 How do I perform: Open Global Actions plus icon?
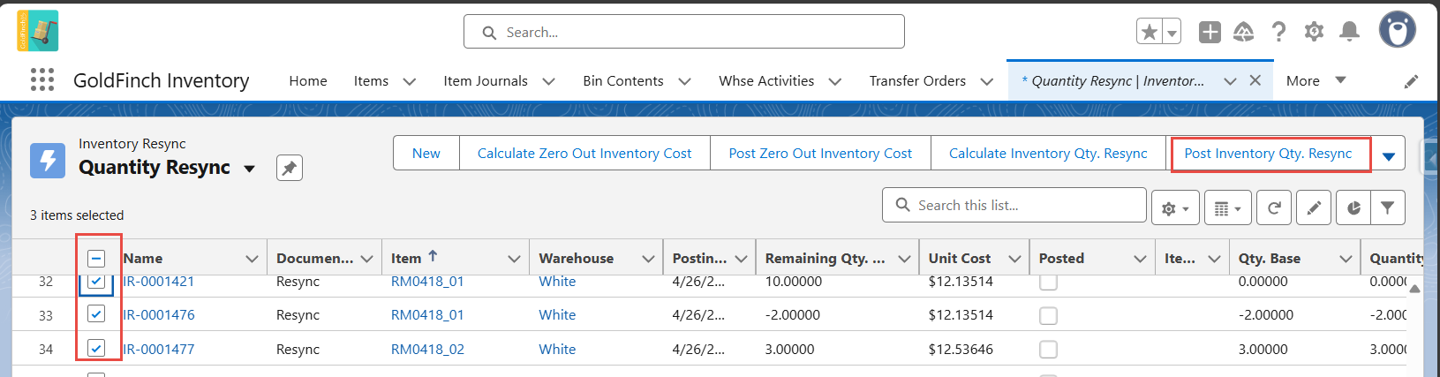[1210, 32]
